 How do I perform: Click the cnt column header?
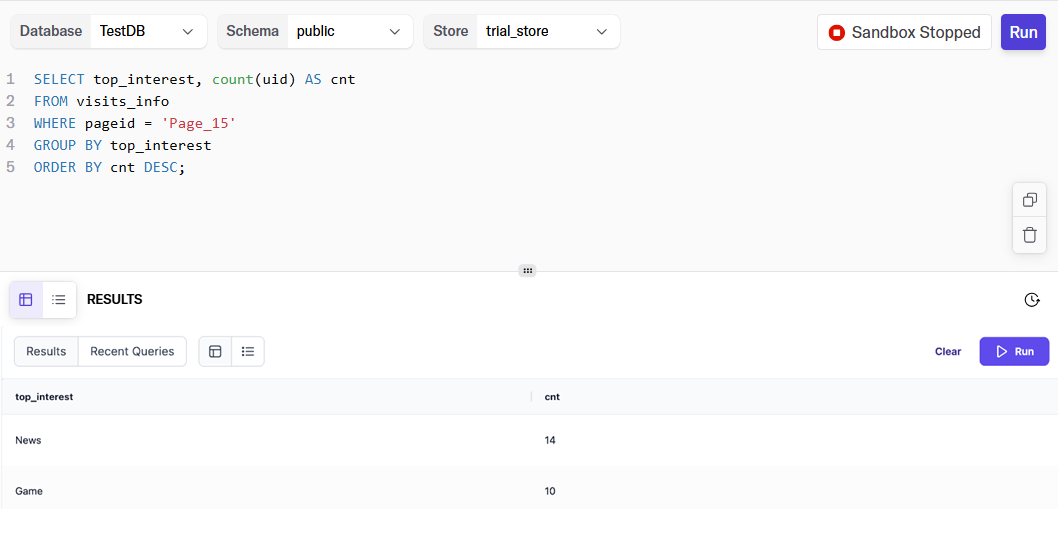[552, 397]
